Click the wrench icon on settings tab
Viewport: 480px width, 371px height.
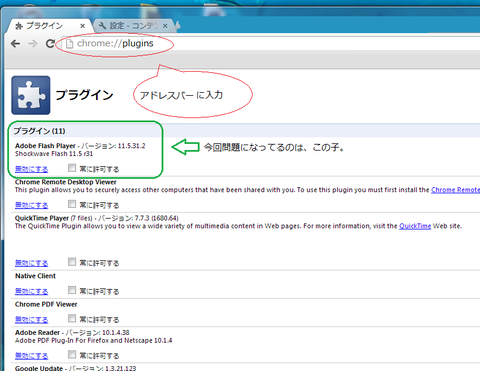pos(102,26)
